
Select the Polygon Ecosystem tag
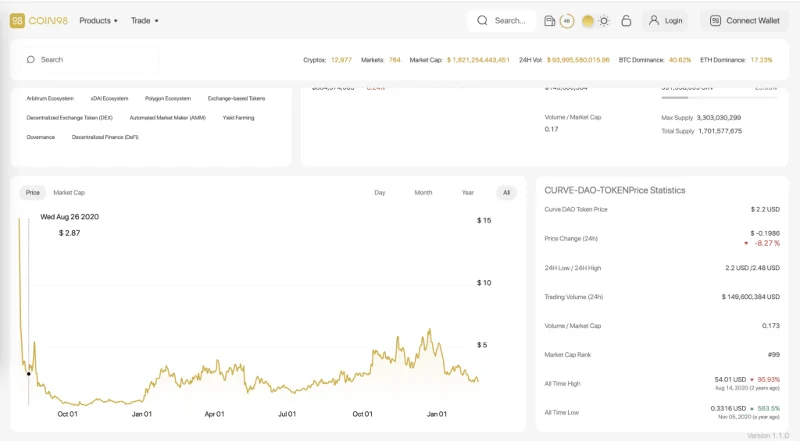tap(168, 99)
